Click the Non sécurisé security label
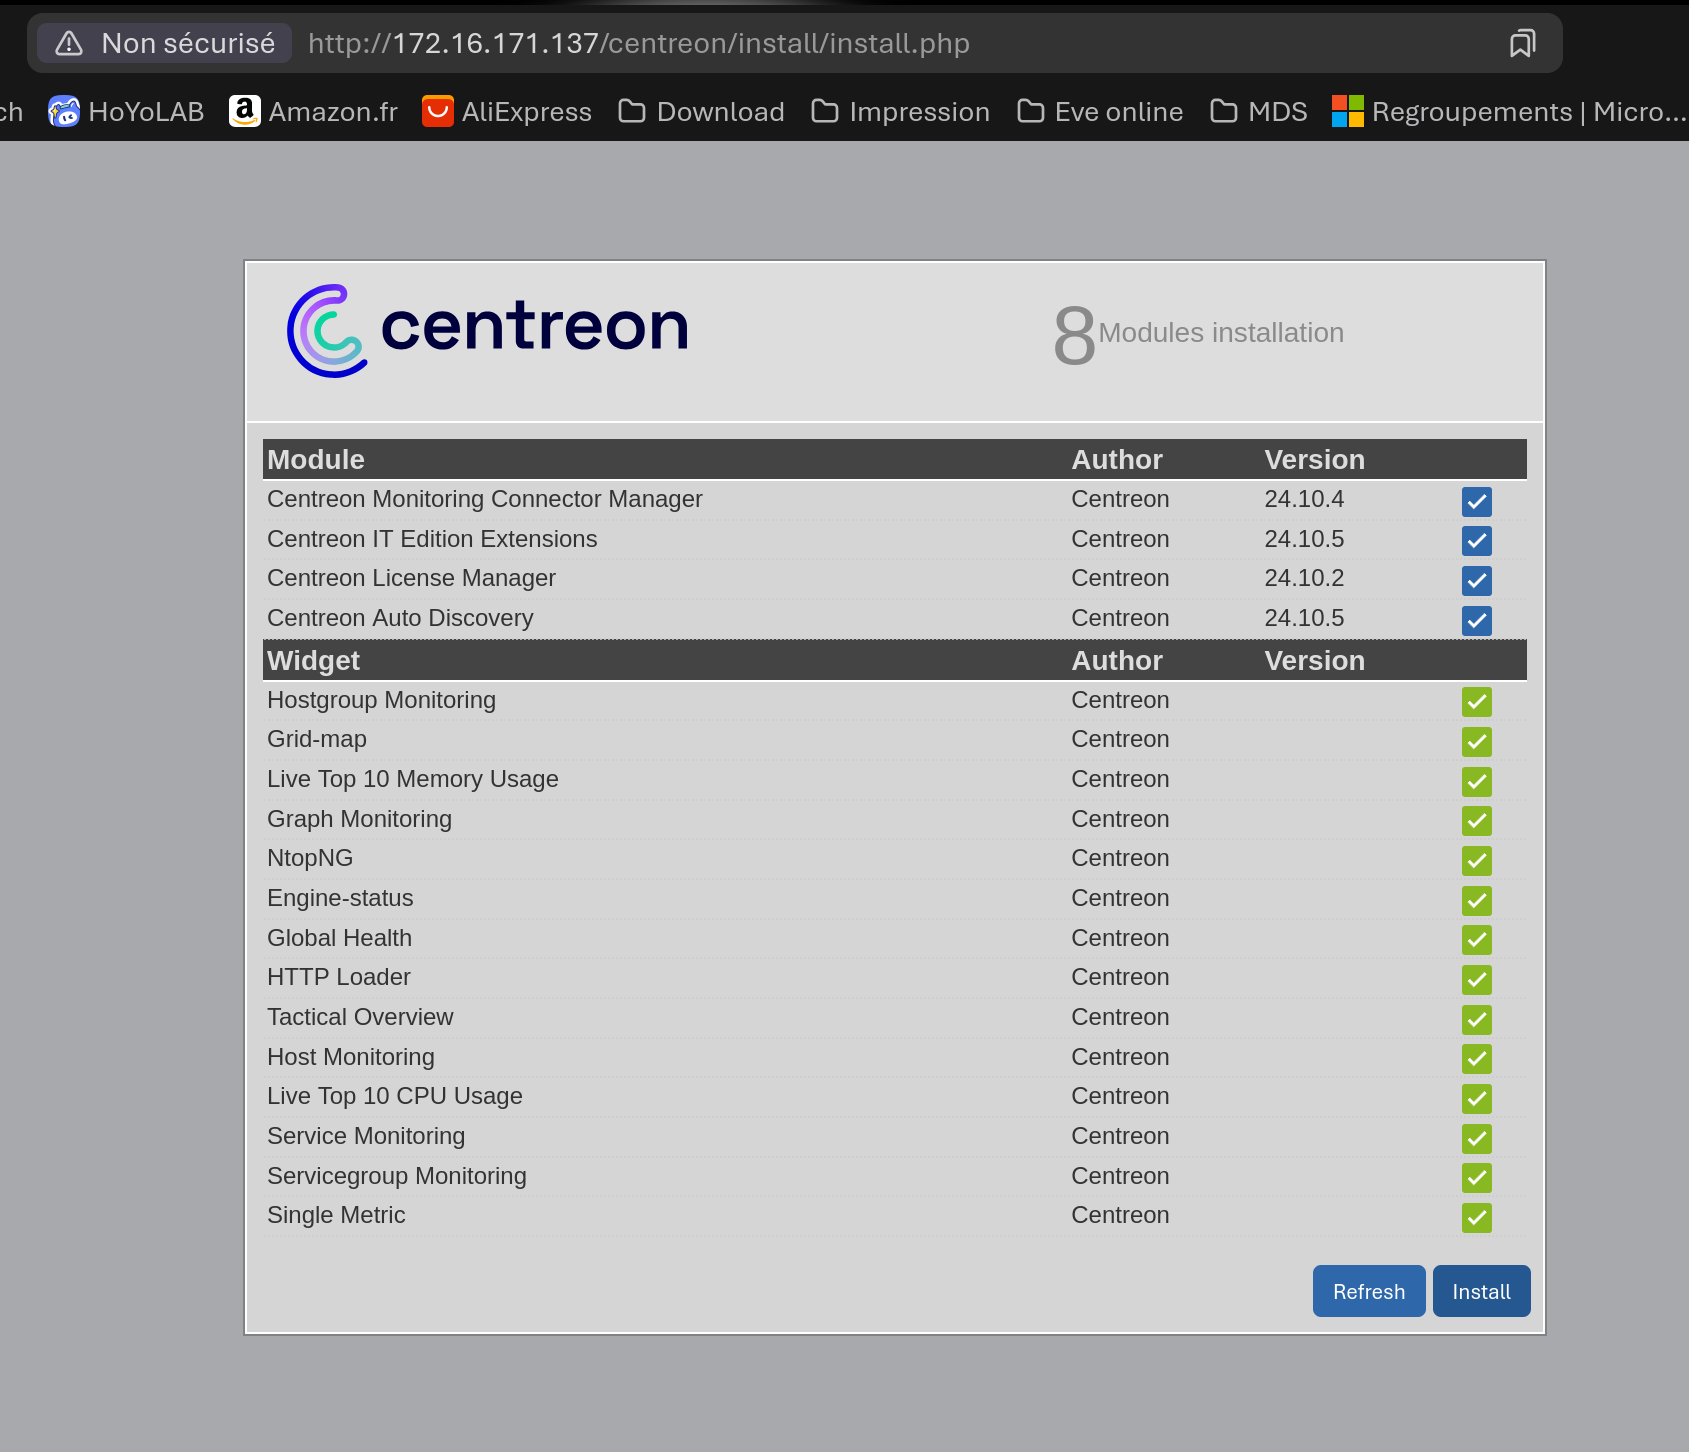 [x=188, y=43]
